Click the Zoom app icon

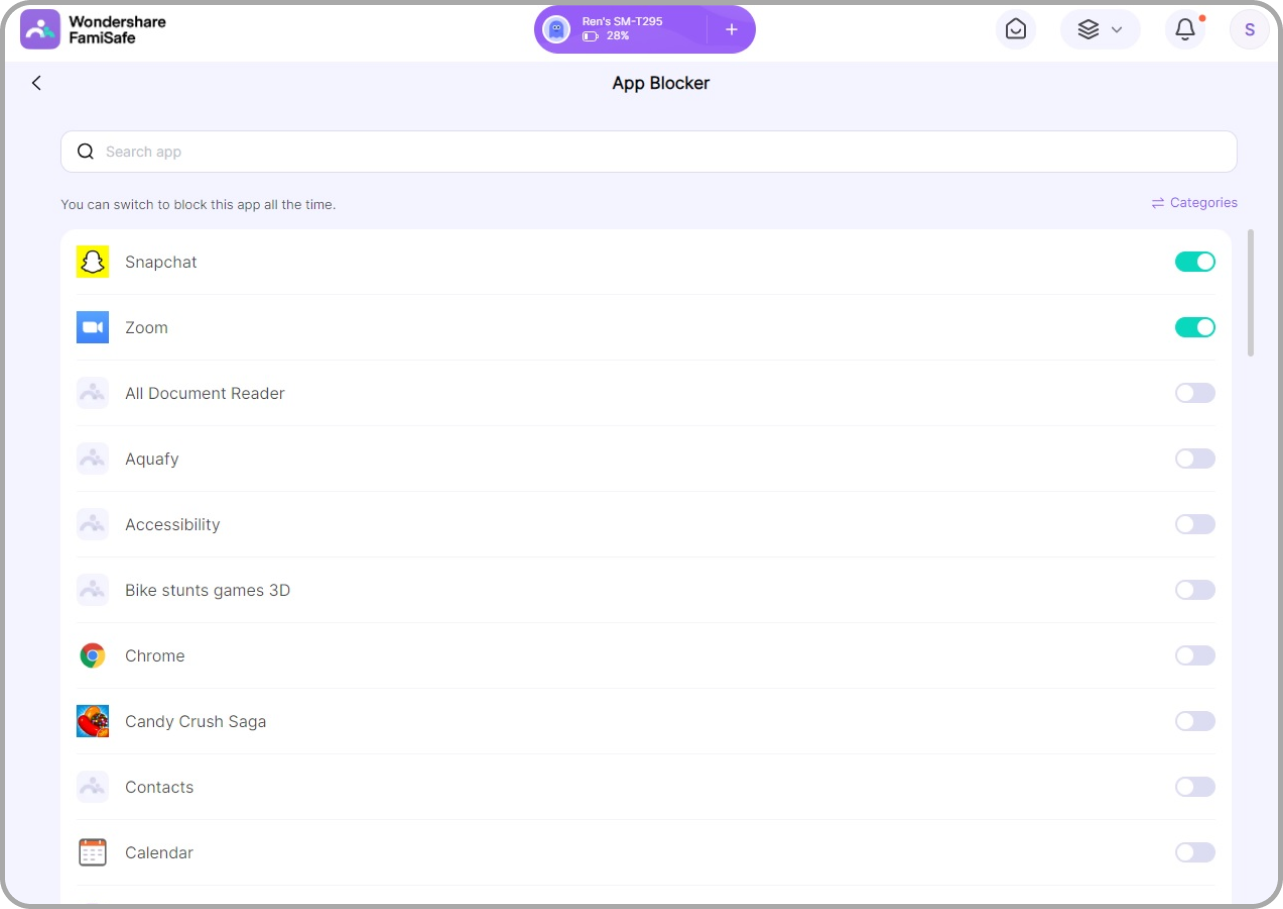(93, 328)
